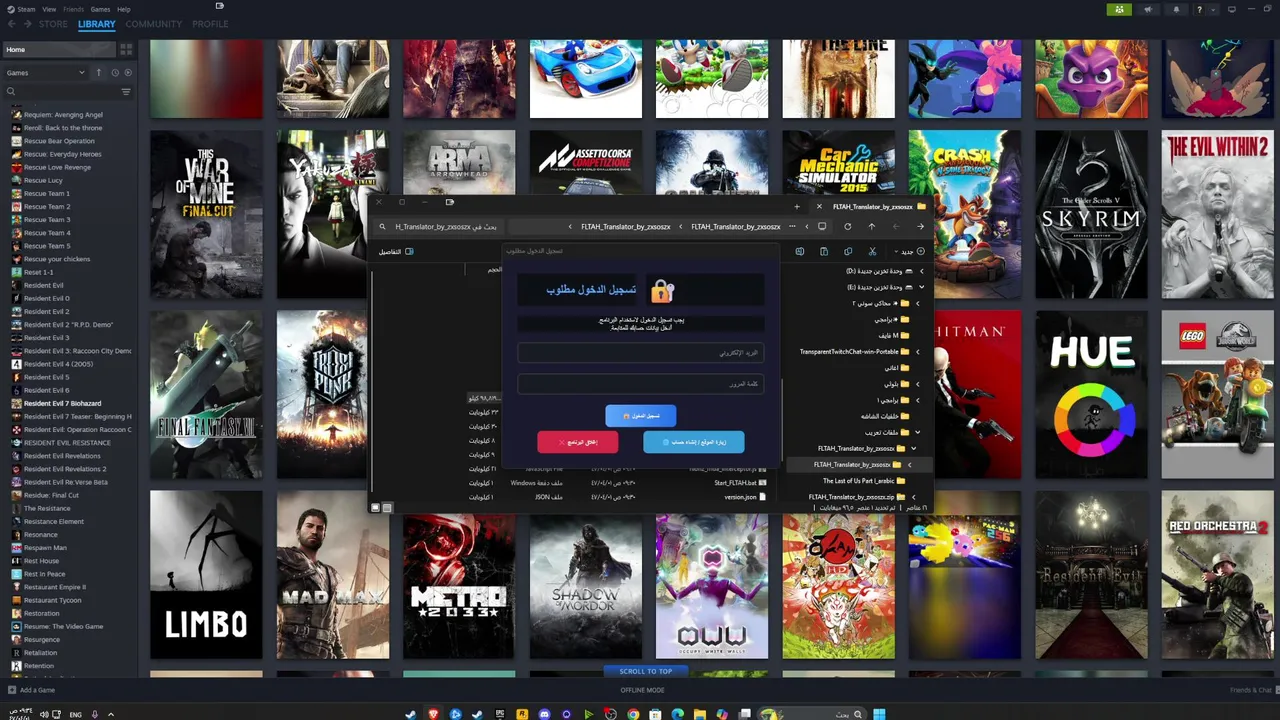Click the ready-to-play filter icon
Viewport: 1280px width, 720px height.
tap(127, 72)
